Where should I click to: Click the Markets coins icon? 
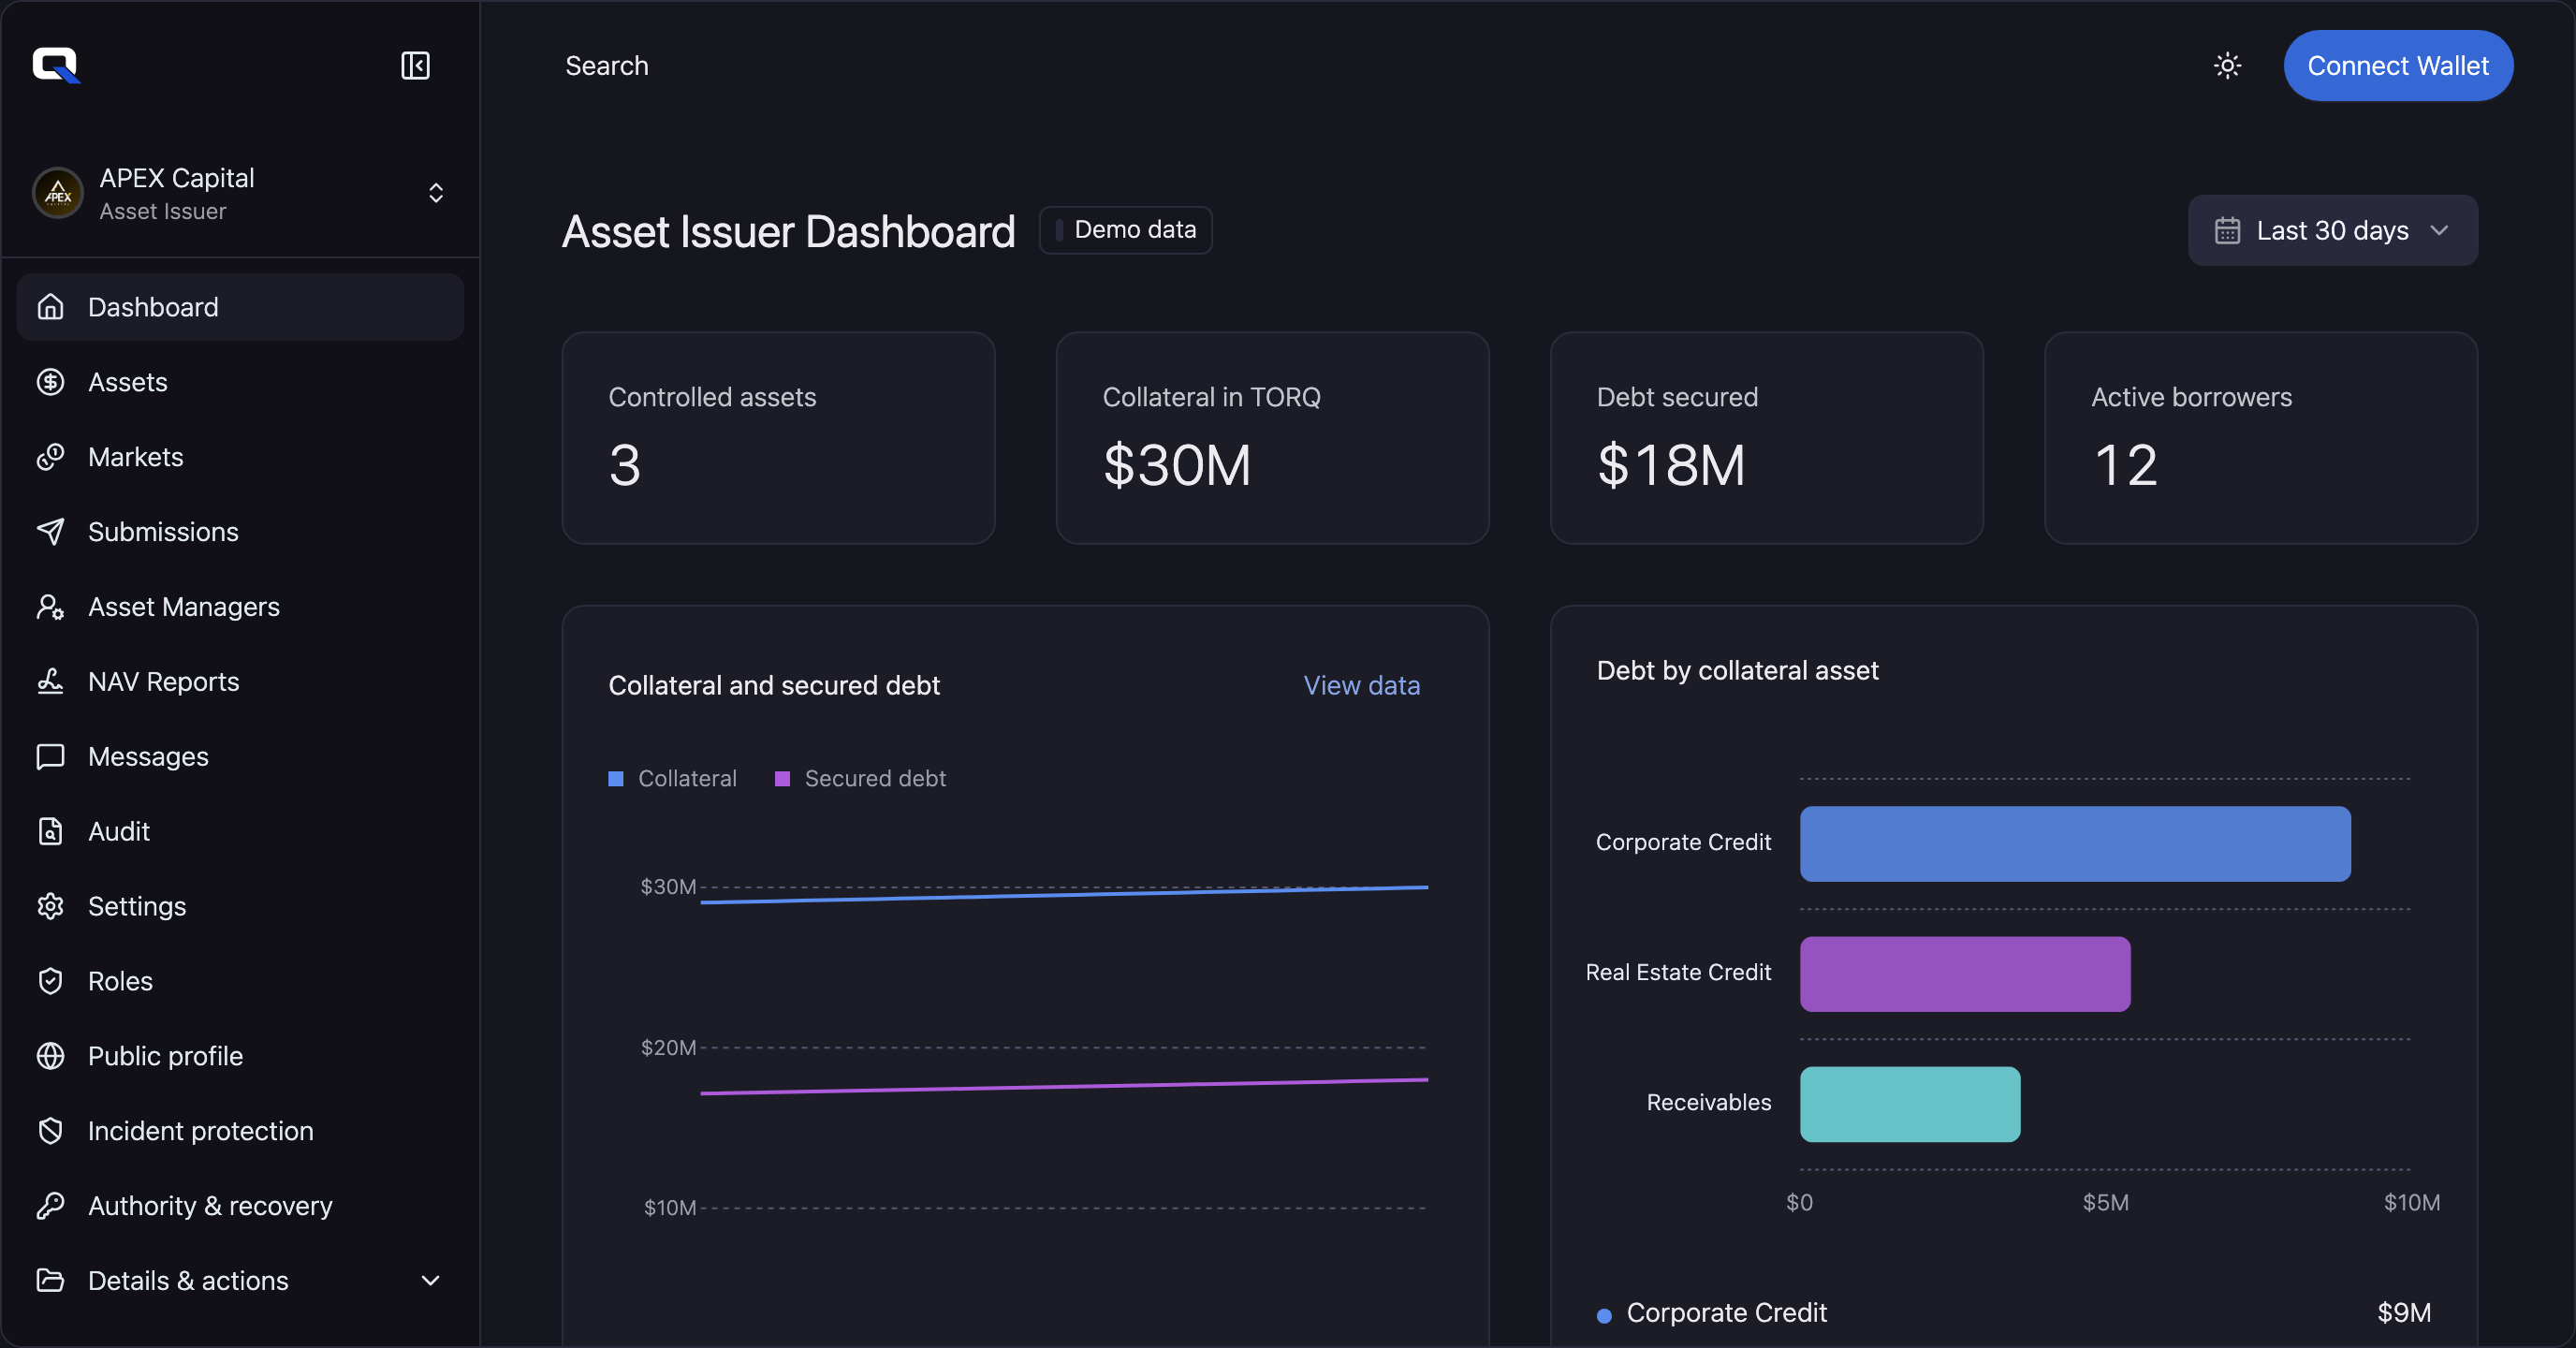50,457
